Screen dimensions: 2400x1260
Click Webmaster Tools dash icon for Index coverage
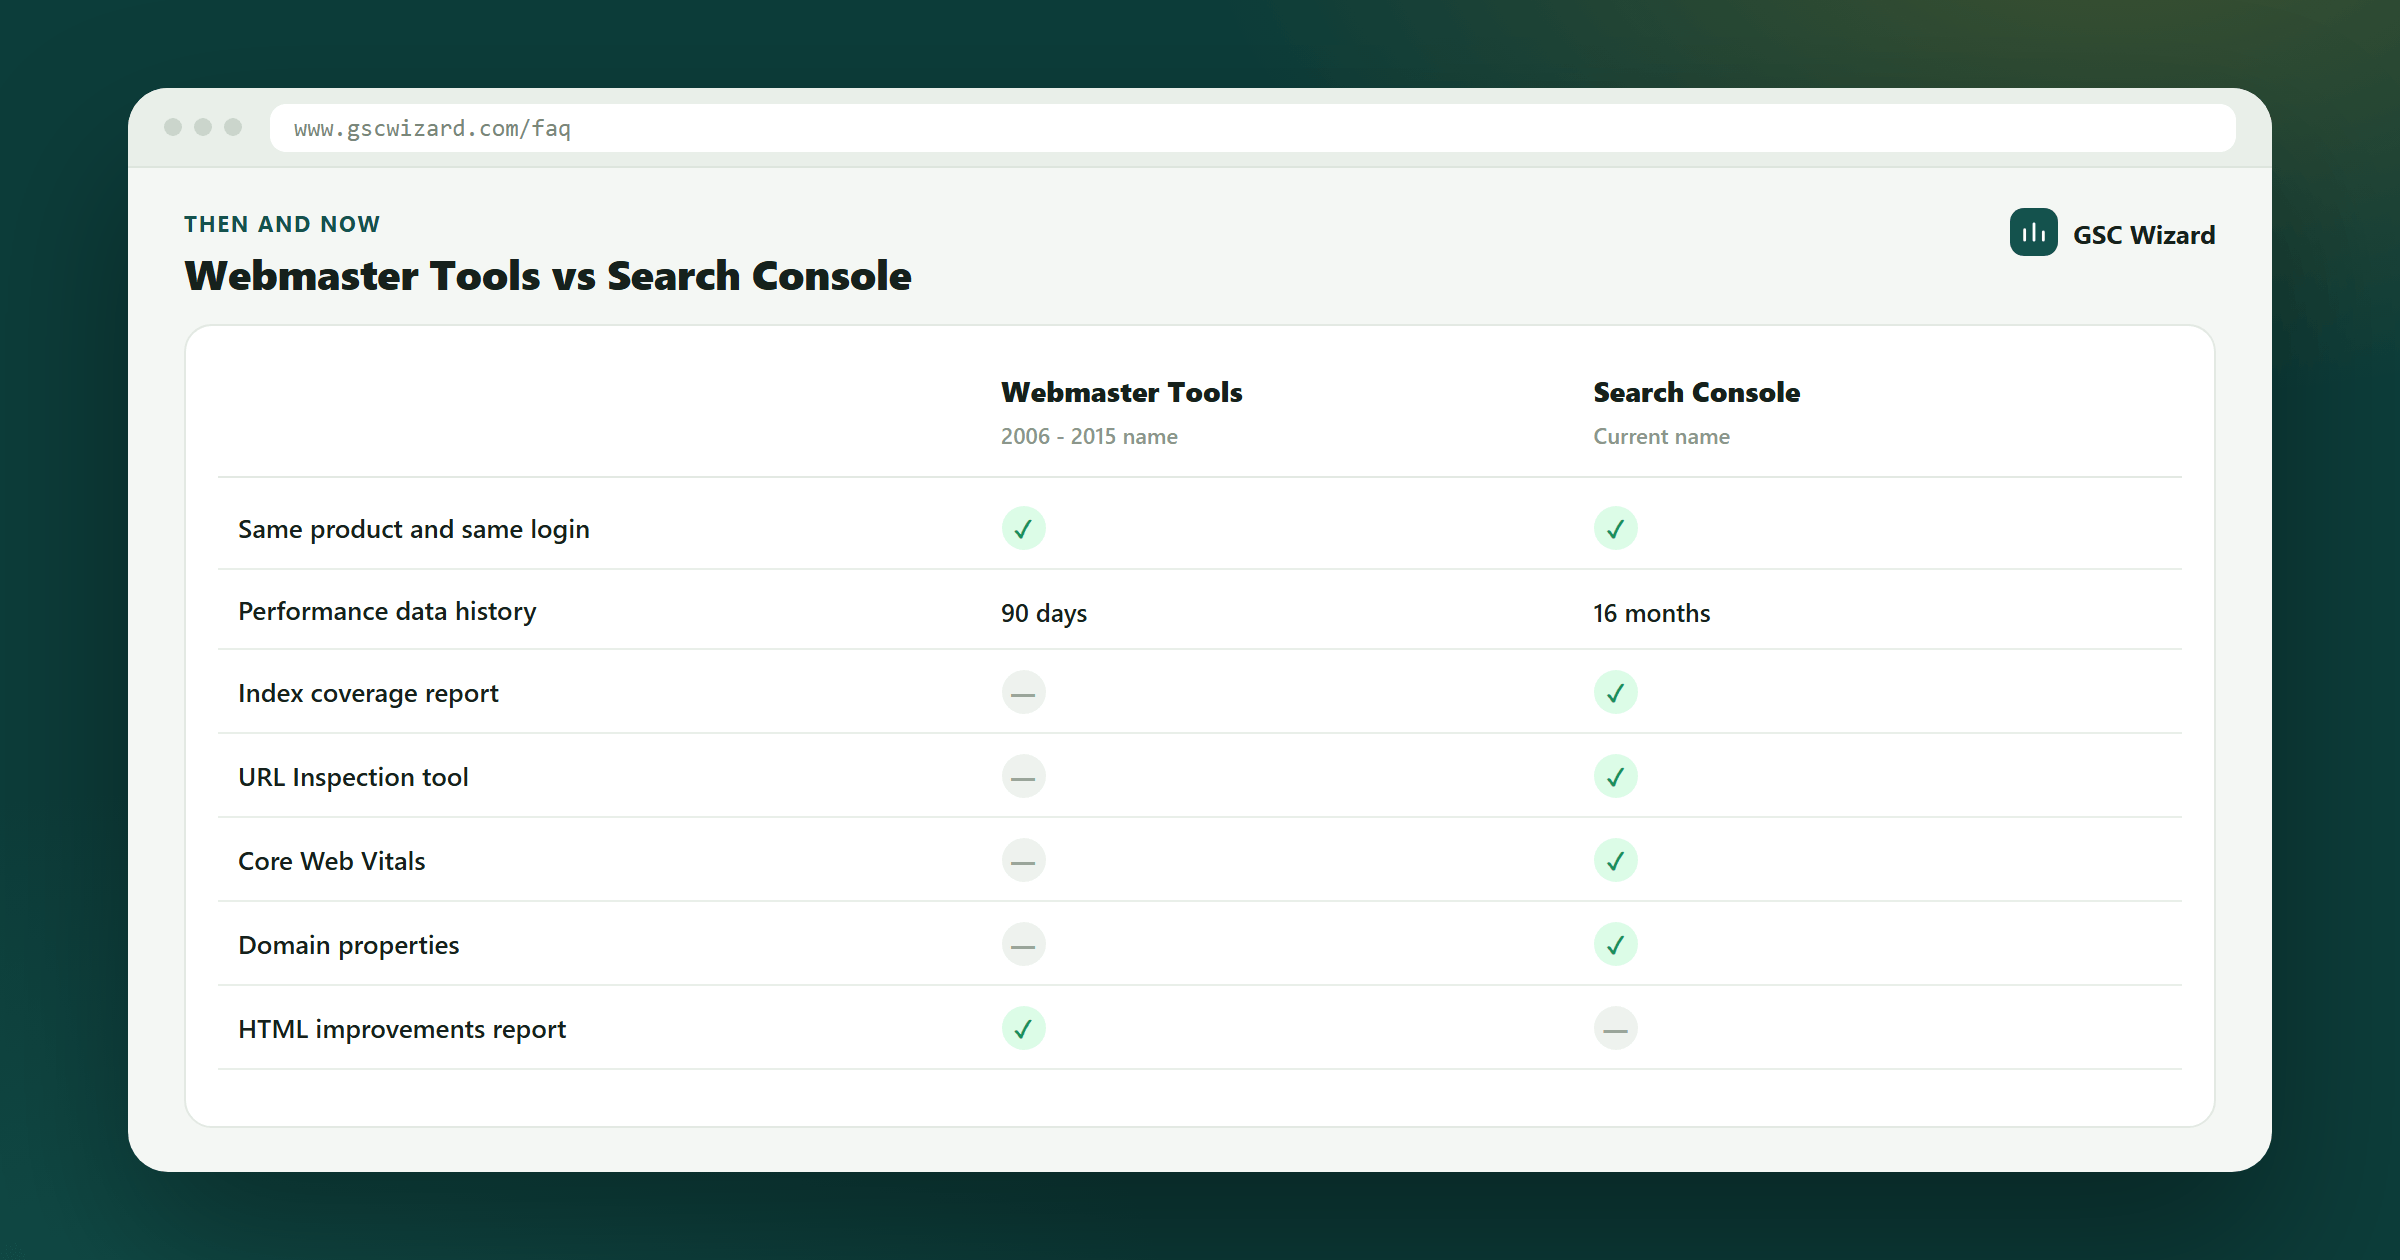tap(1023, 692)
